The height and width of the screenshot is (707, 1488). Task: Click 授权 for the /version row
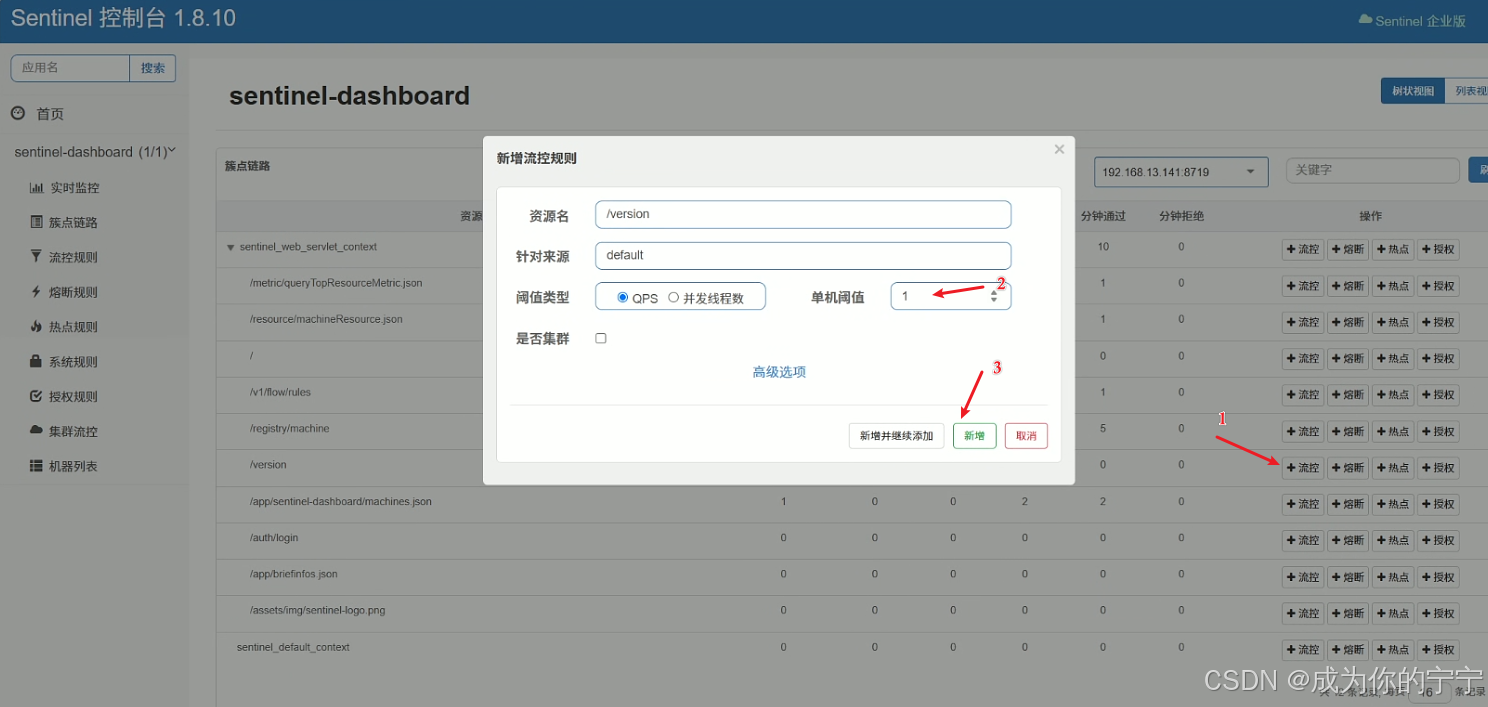click(1438, 468)
